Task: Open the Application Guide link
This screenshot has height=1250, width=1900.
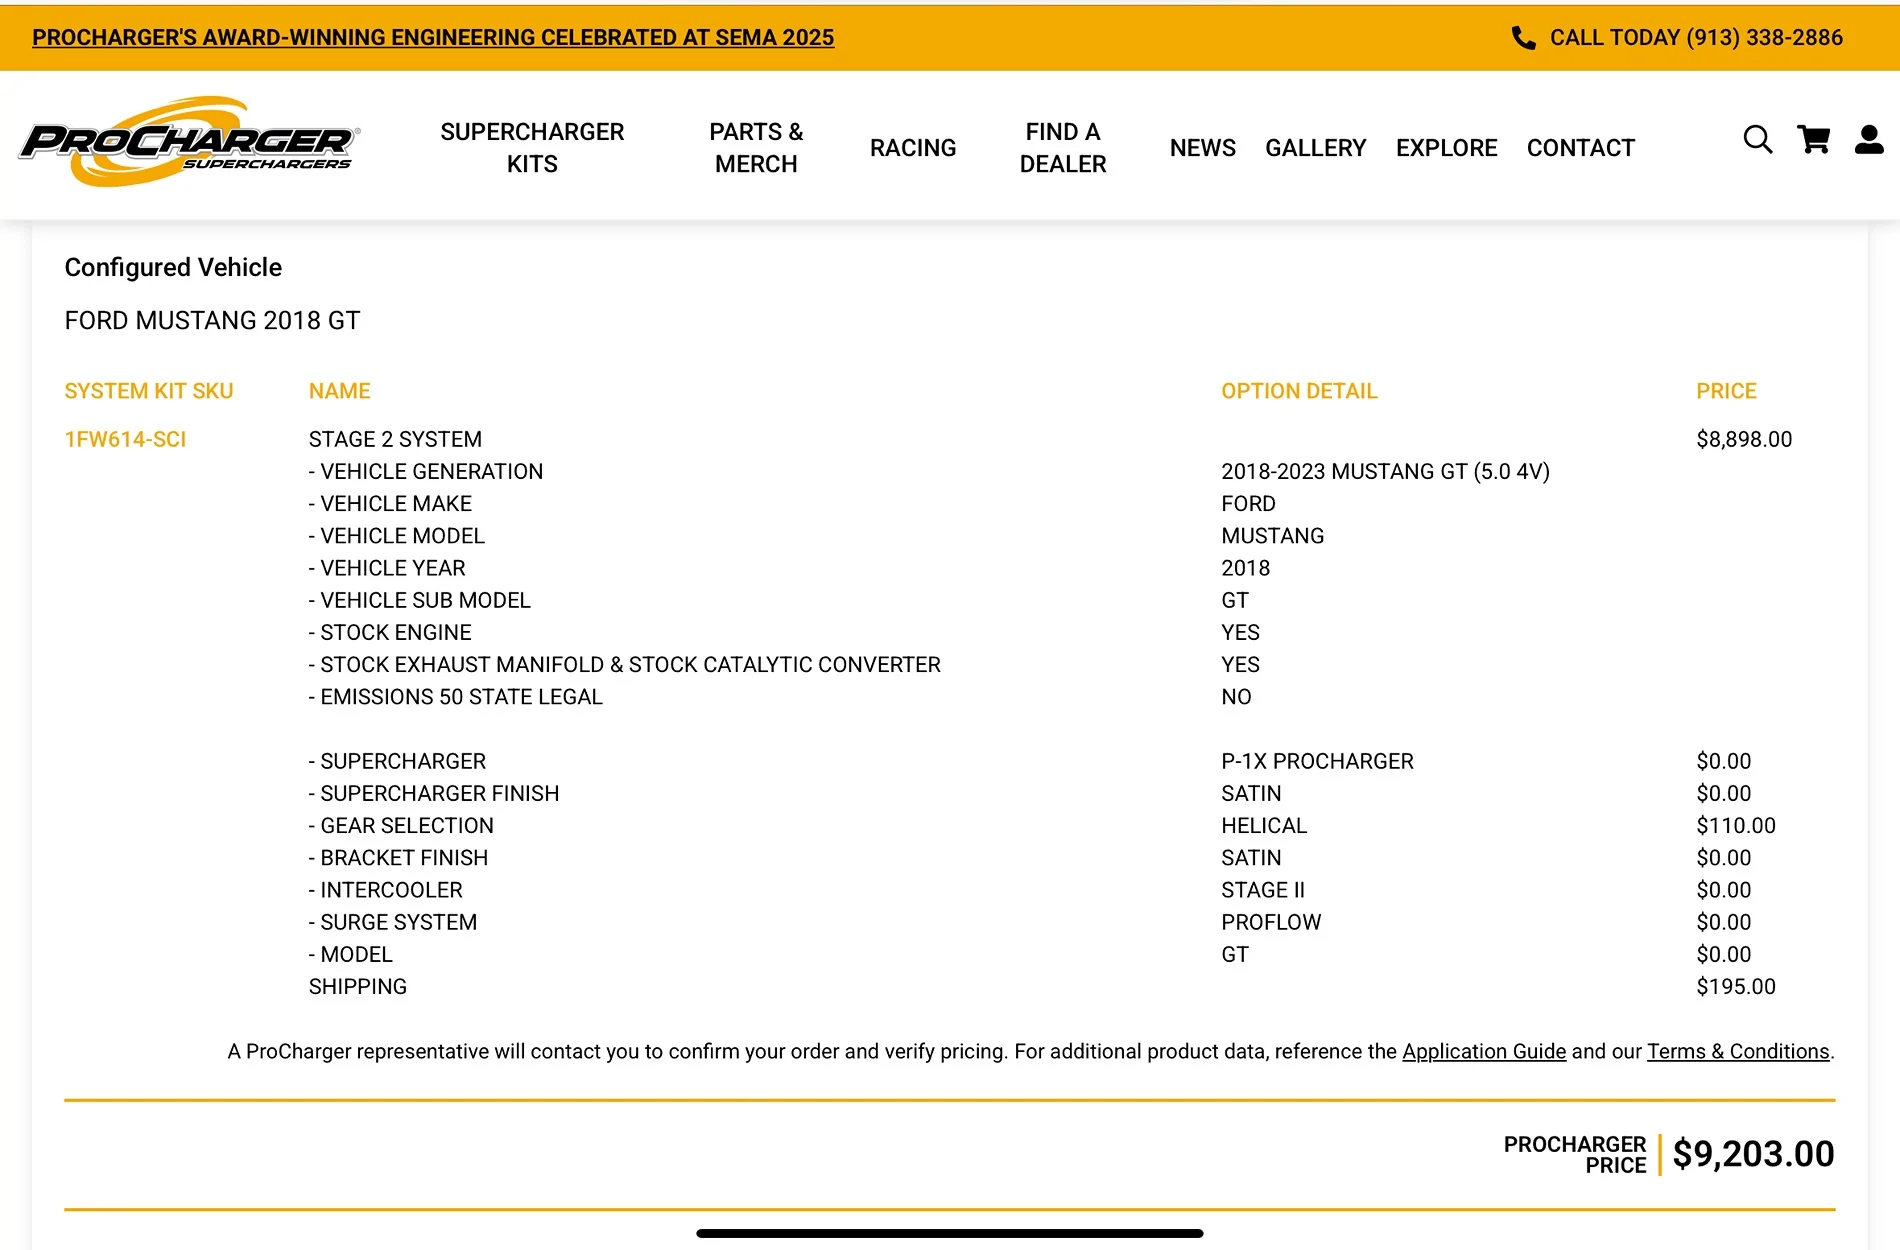Action: click(1484, 1052)
